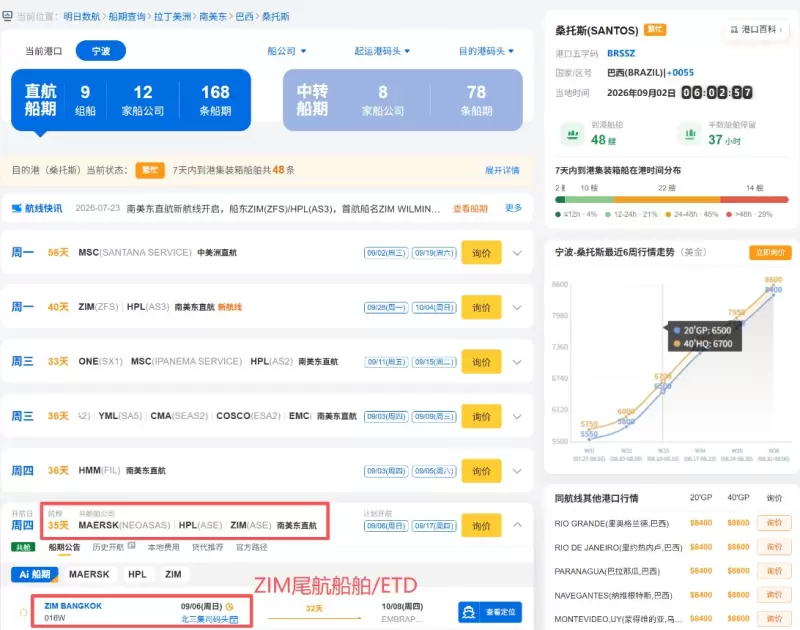Open the 货代推荐 tab
800x630 pixels.
[x=207, y=547]
